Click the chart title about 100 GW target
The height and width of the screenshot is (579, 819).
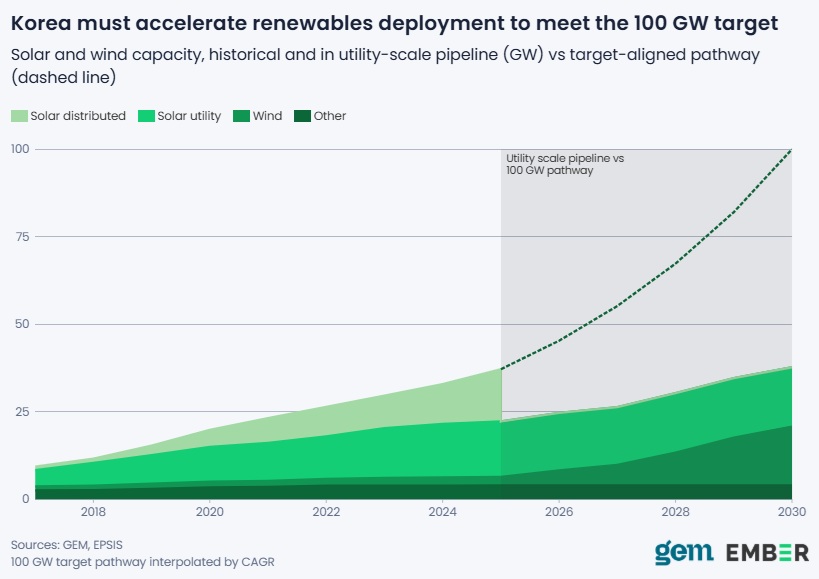[394, 23]
